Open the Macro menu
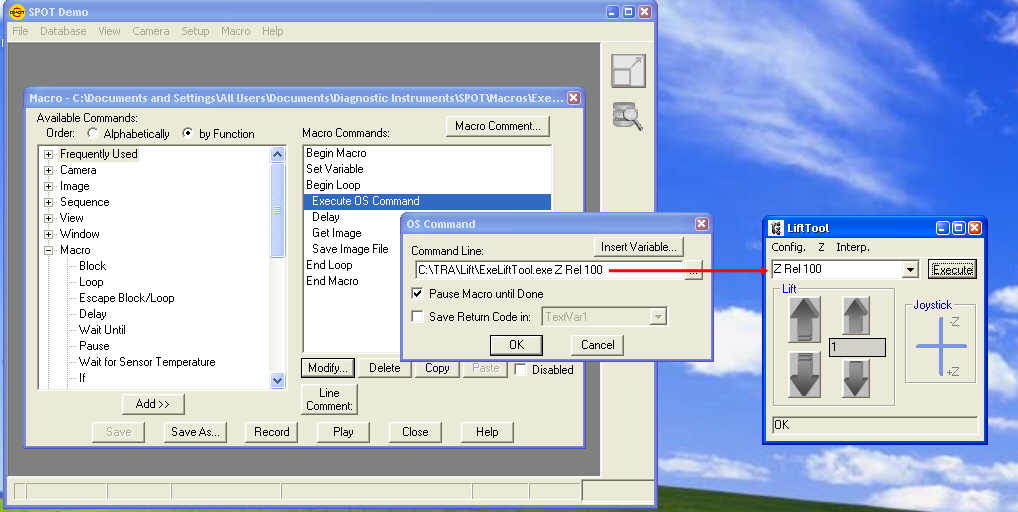The image size is (1018, 512). 235,31
